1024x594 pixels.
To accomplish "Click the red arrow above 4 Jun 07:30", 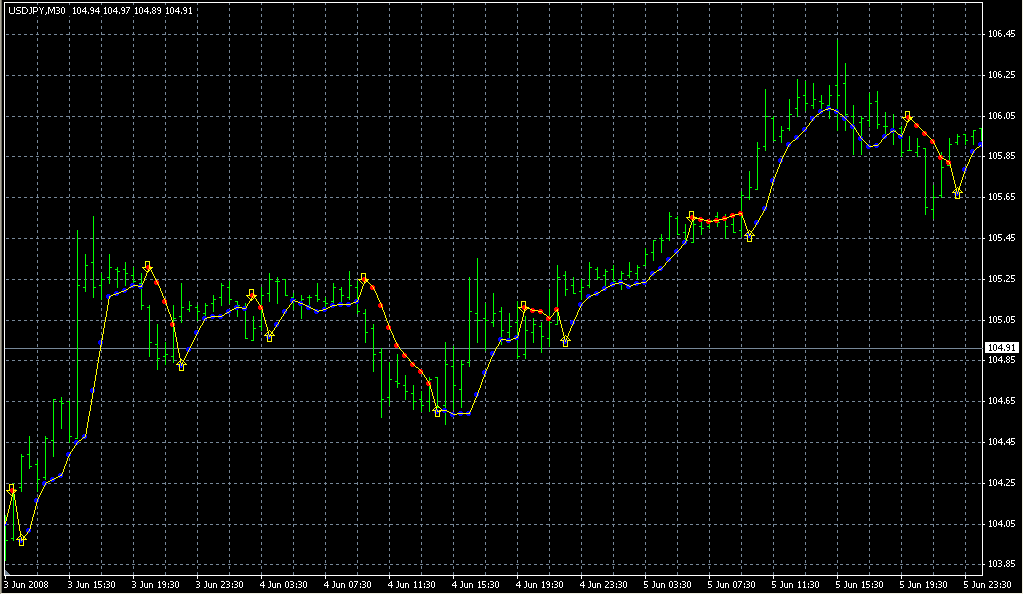I will click(363, 277).
